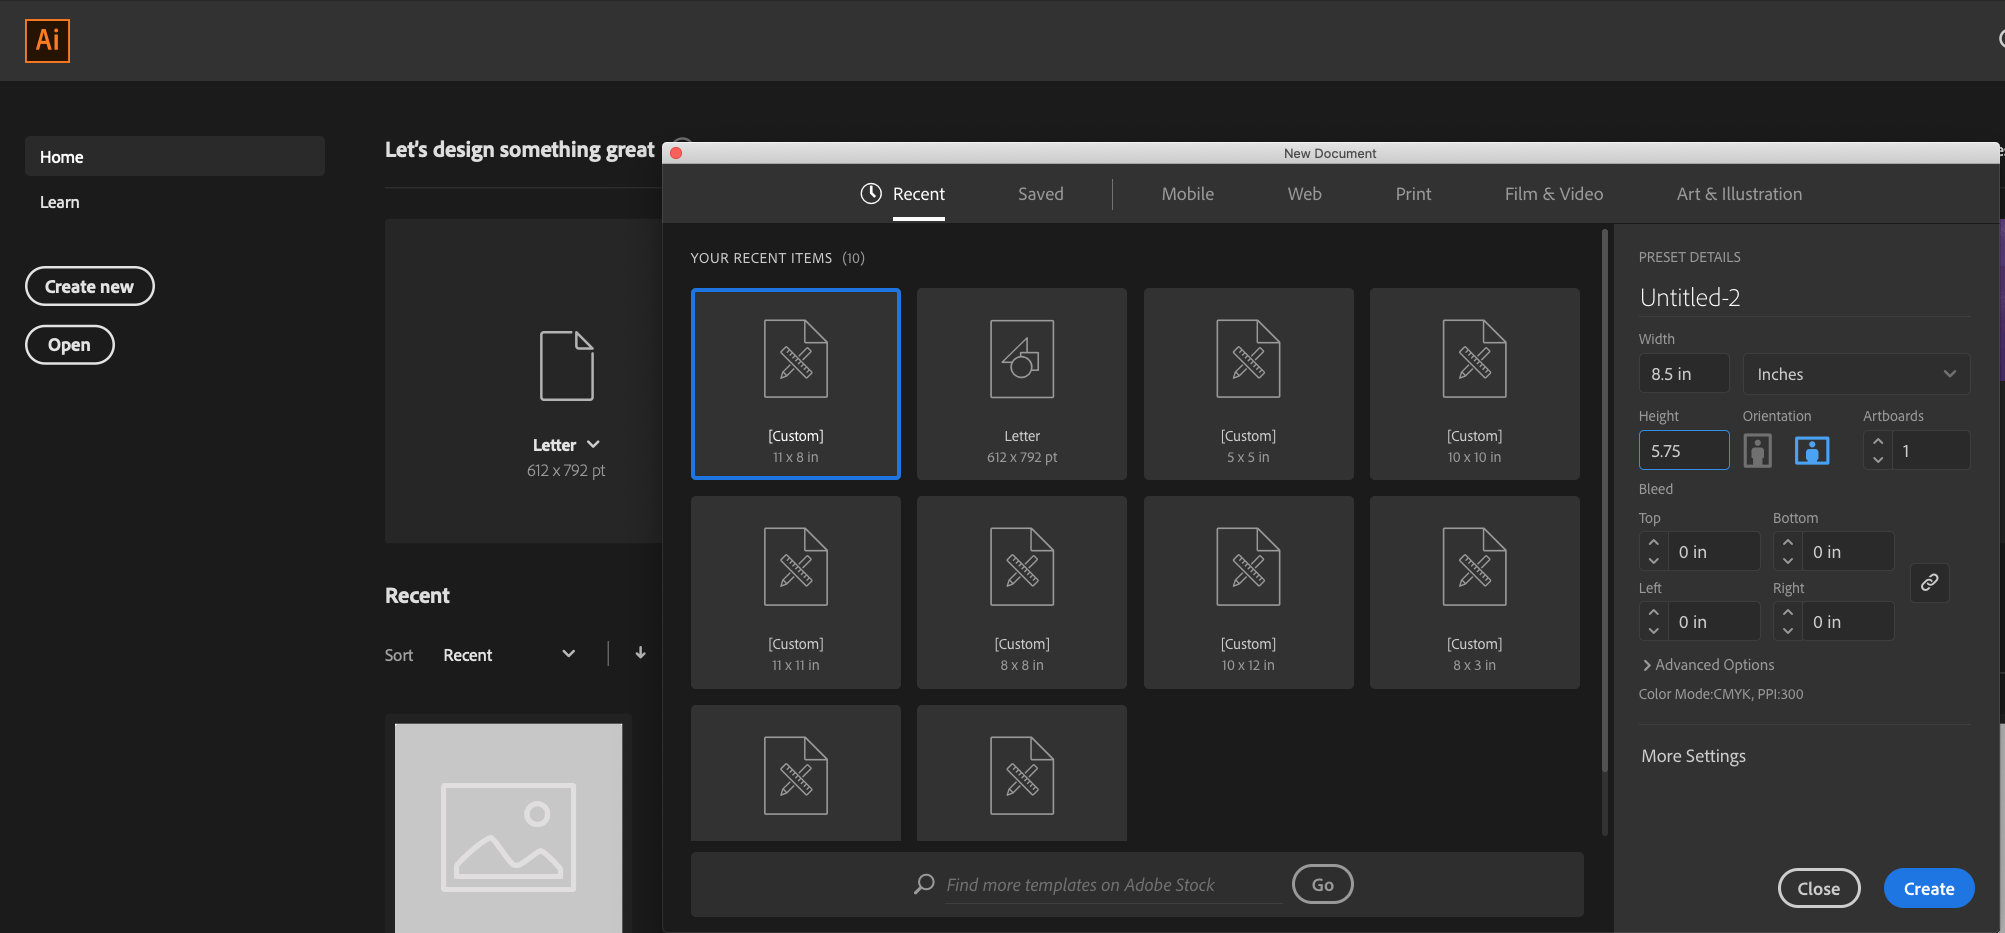Screen dimensions: 2005x933
Task: Open the Print tab
Action: pyautogui.click(x=1413, y=194)
